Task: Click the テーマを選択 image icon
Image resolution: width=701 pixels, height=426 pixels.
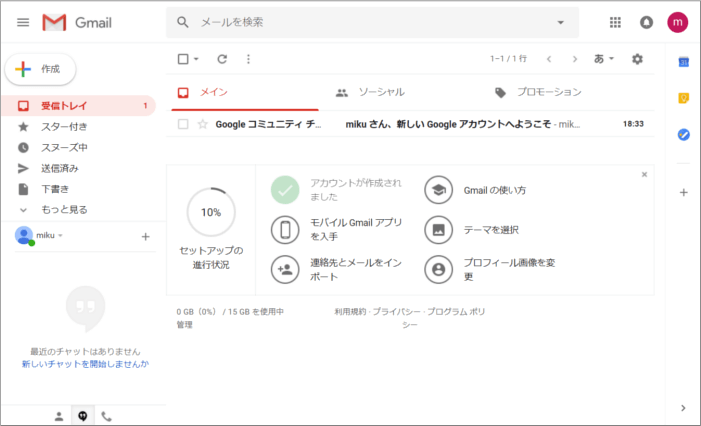Action: pos(439,230)
